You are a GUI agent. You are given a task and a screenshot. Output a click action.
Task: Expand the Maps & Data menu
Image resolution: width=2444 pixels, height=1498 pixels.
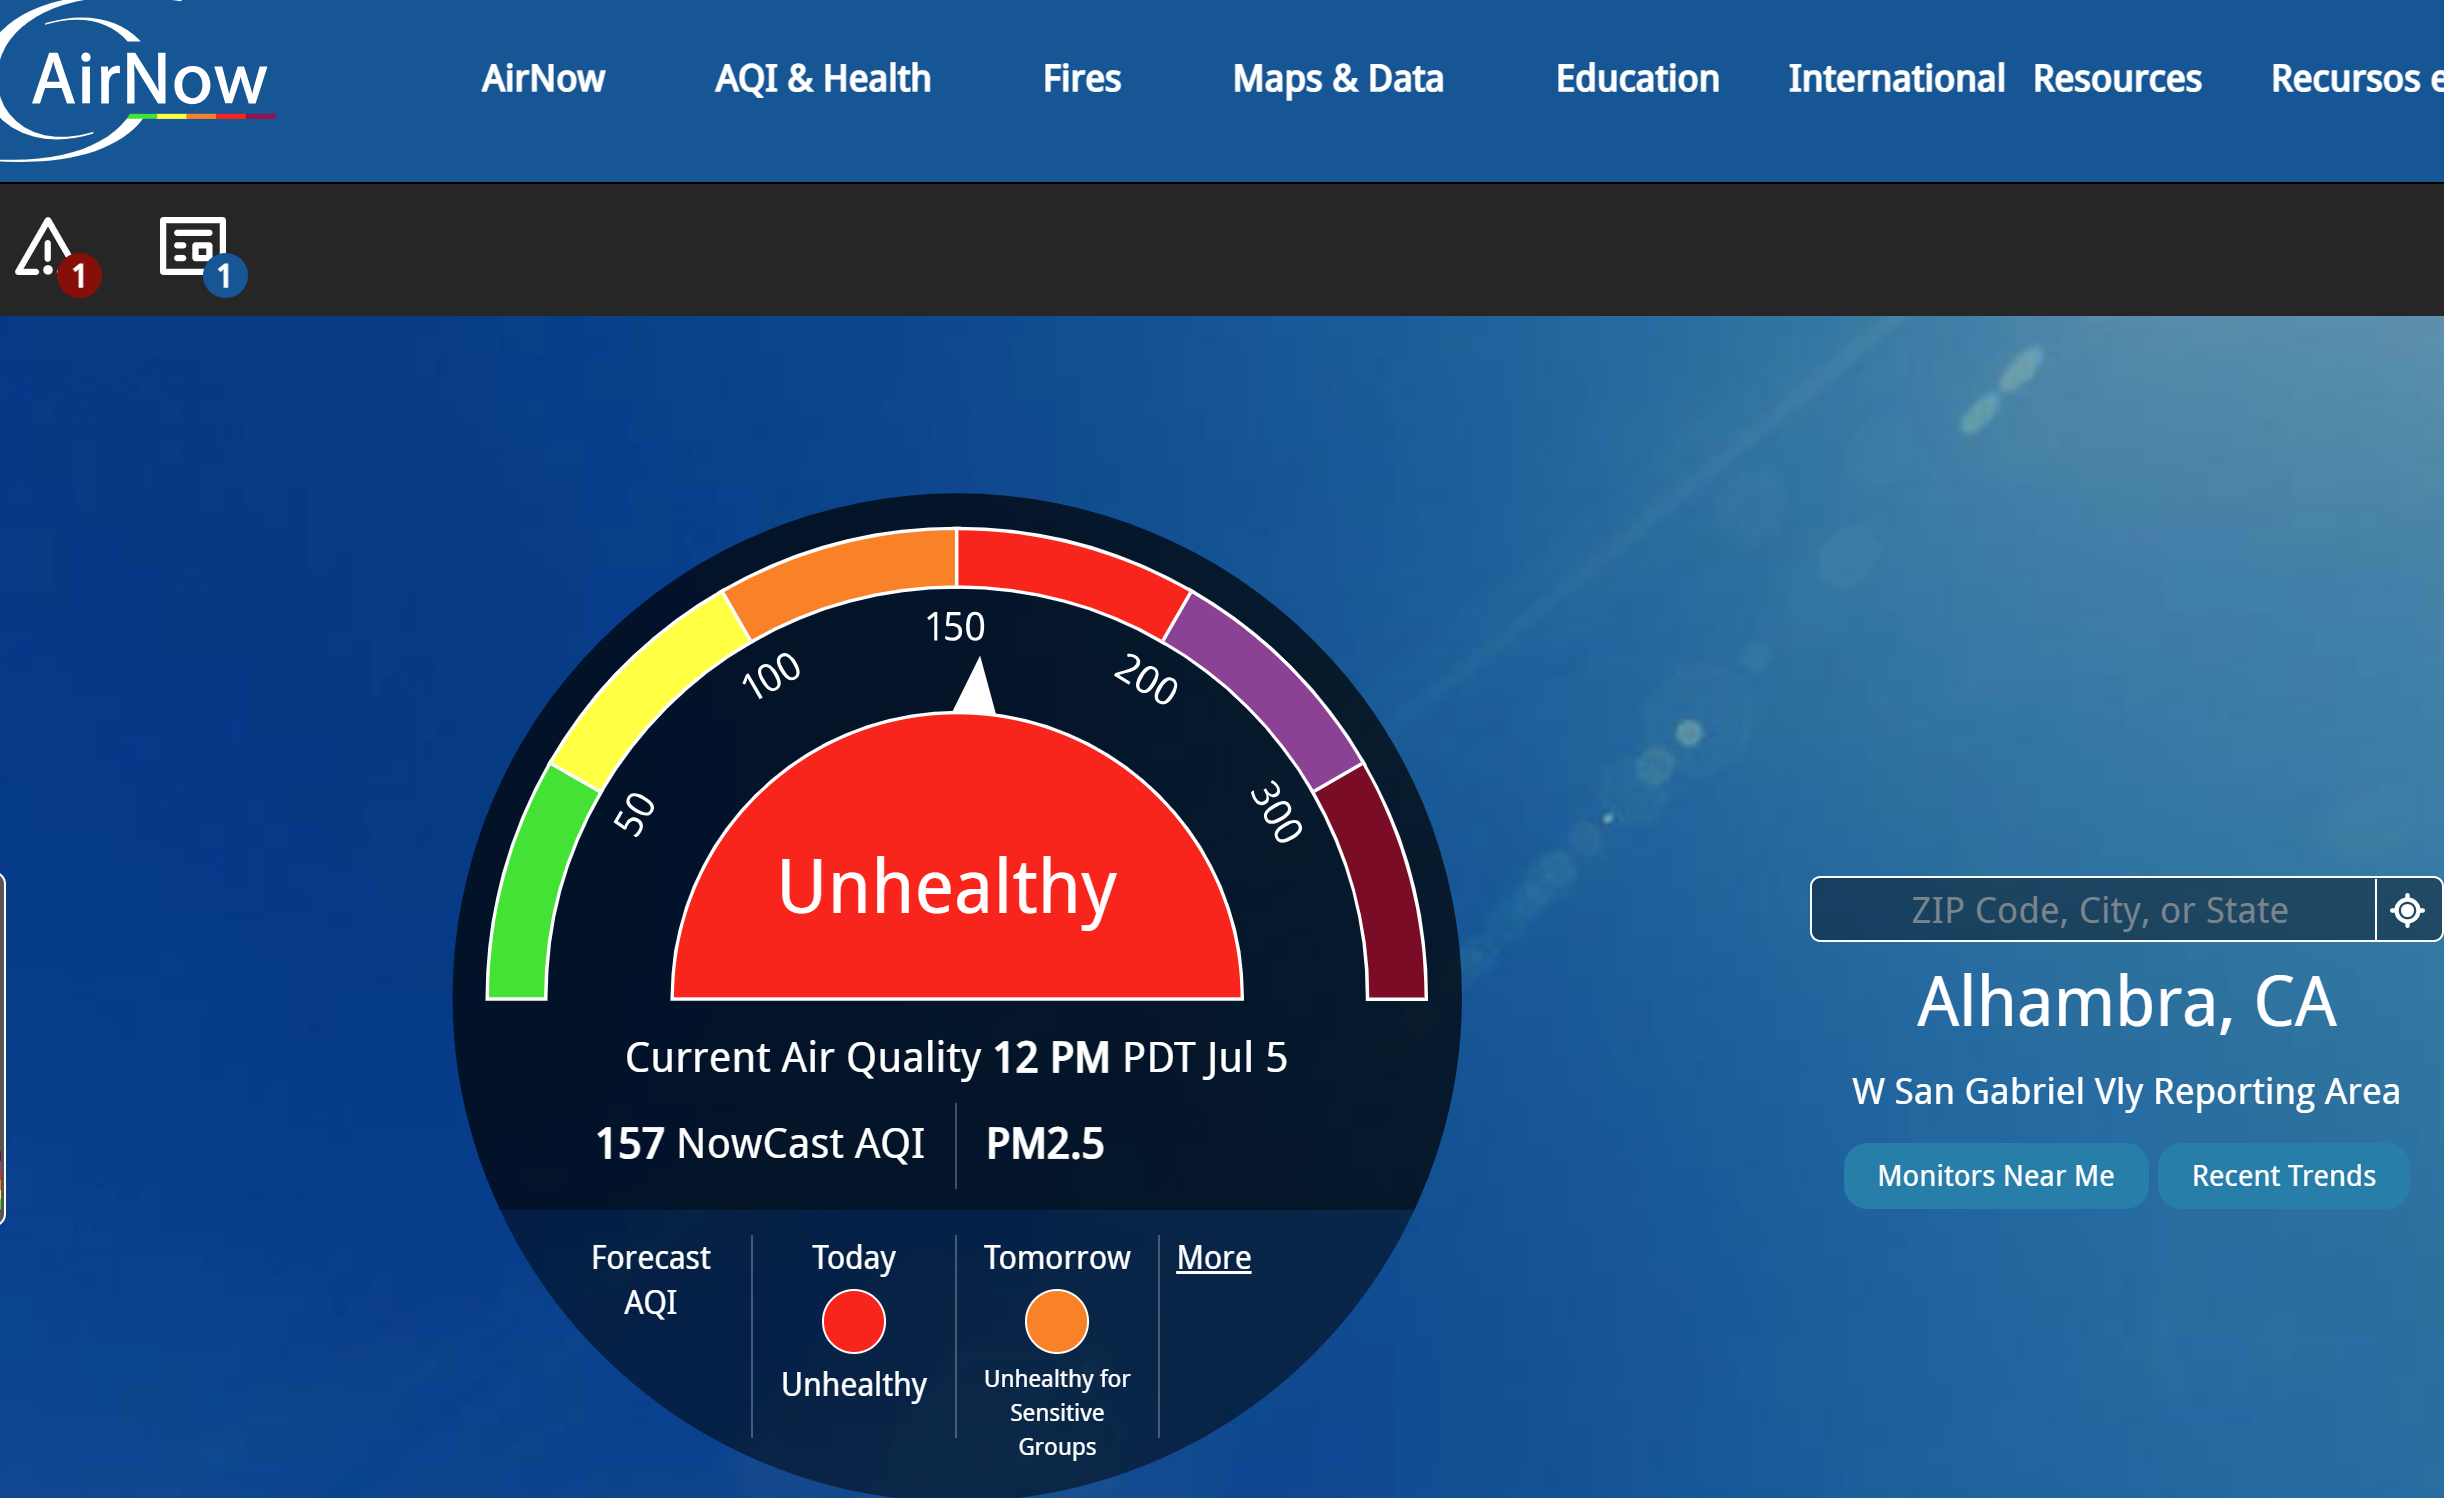point(1337,78)
